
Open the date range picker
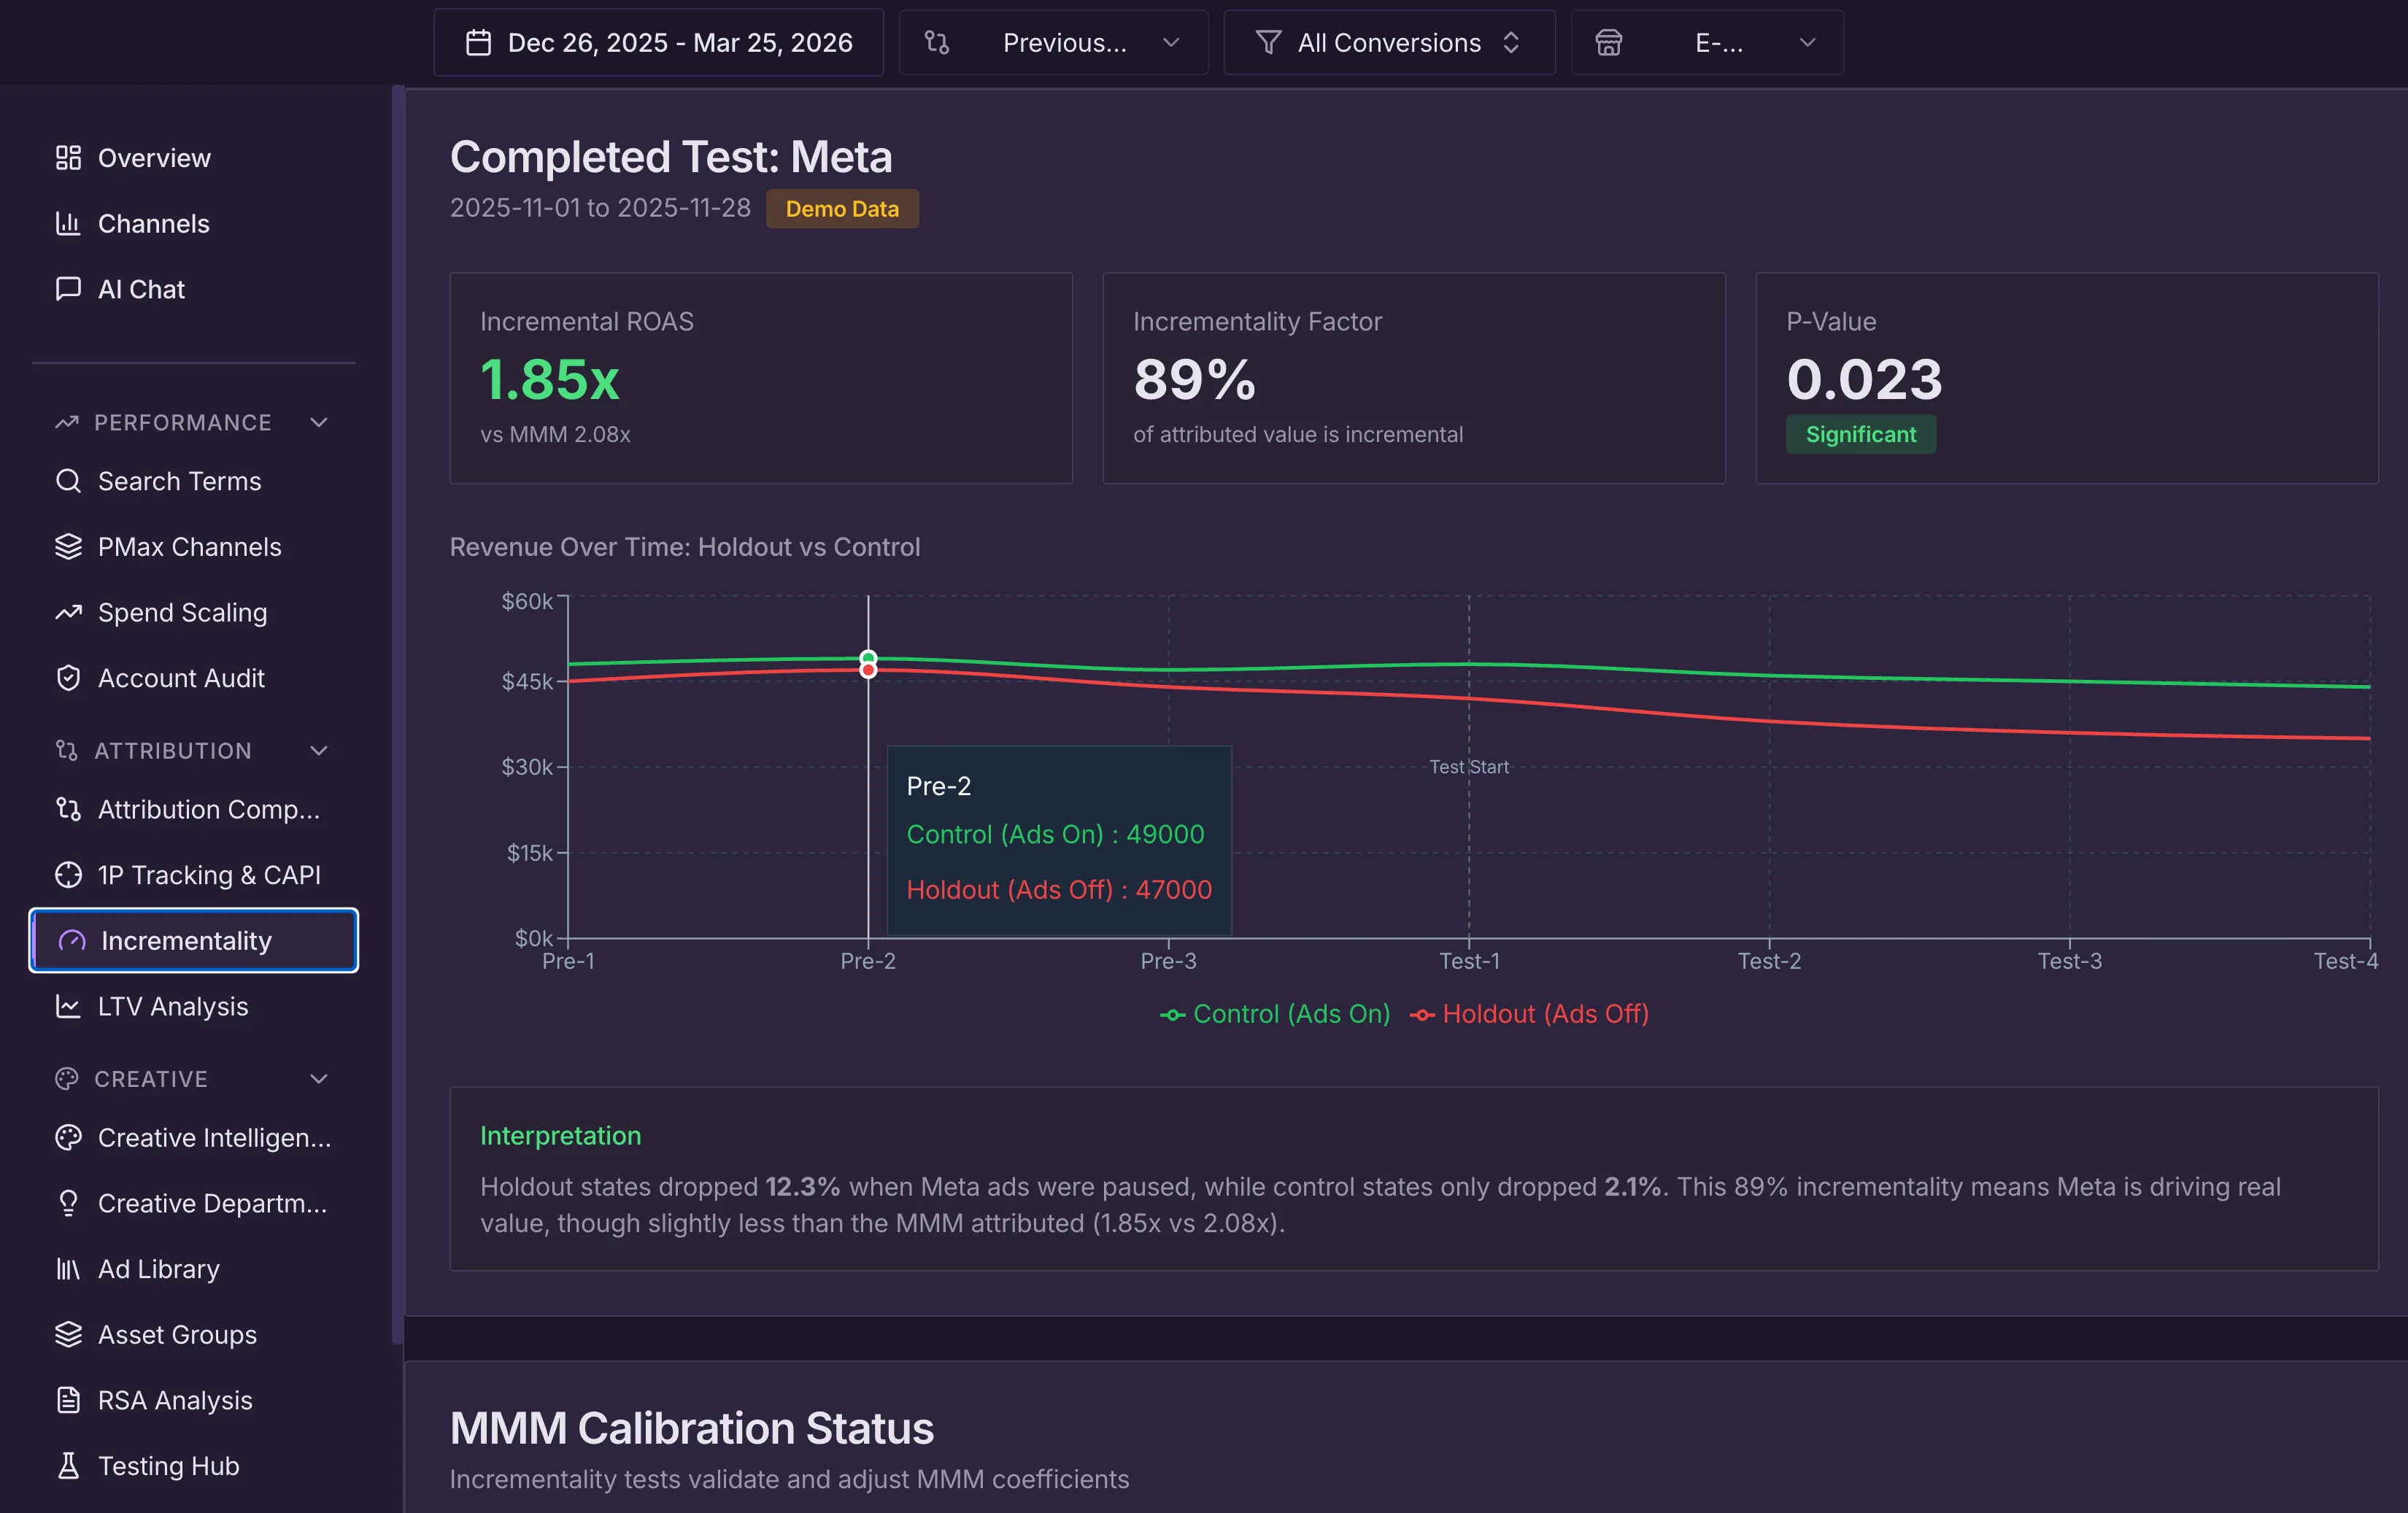coord(659,43)
